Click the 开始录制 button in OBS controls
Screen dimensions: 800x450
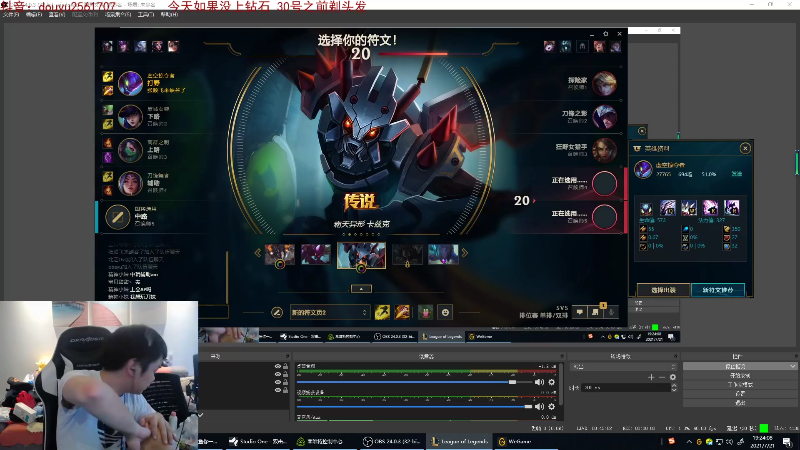point(740,376)
